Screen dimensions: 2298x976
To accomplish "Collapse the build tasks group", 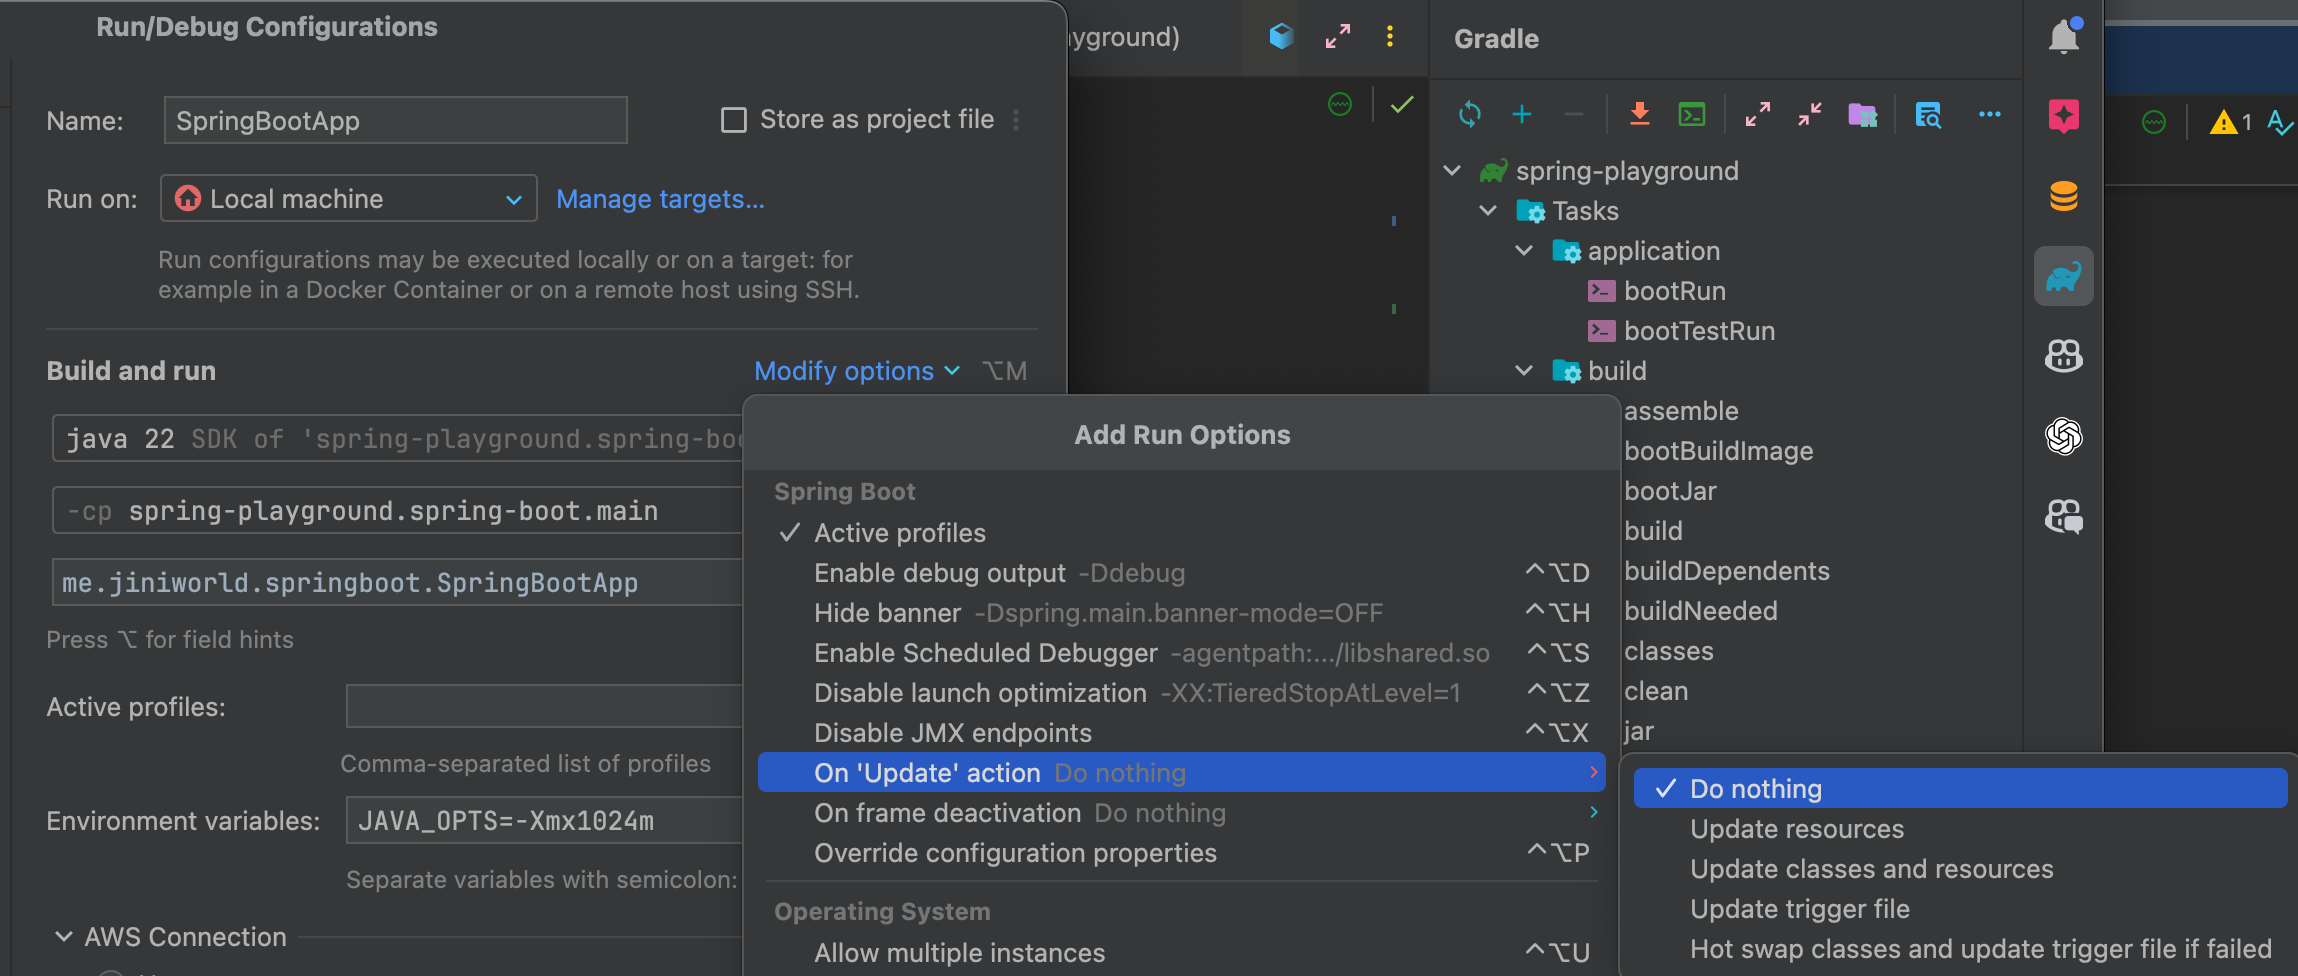I will pyautogui.click(x=1524, y=371).
